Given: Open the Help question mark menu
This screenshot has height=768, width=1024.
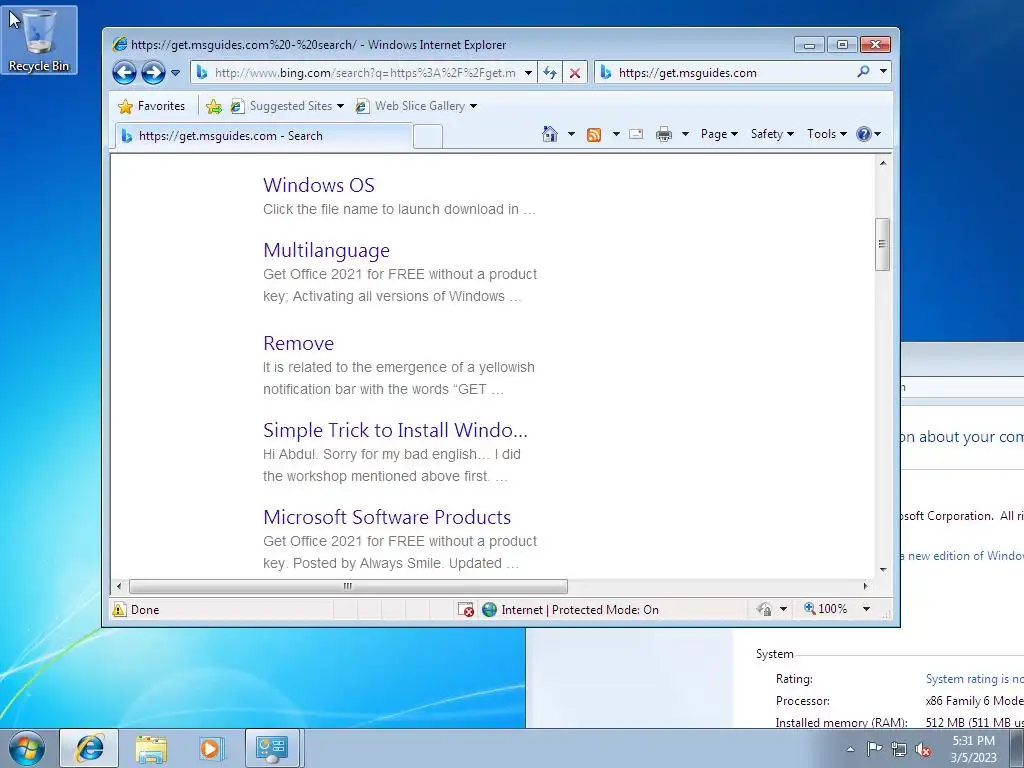Looking at the screenshot, I should 869,134.
